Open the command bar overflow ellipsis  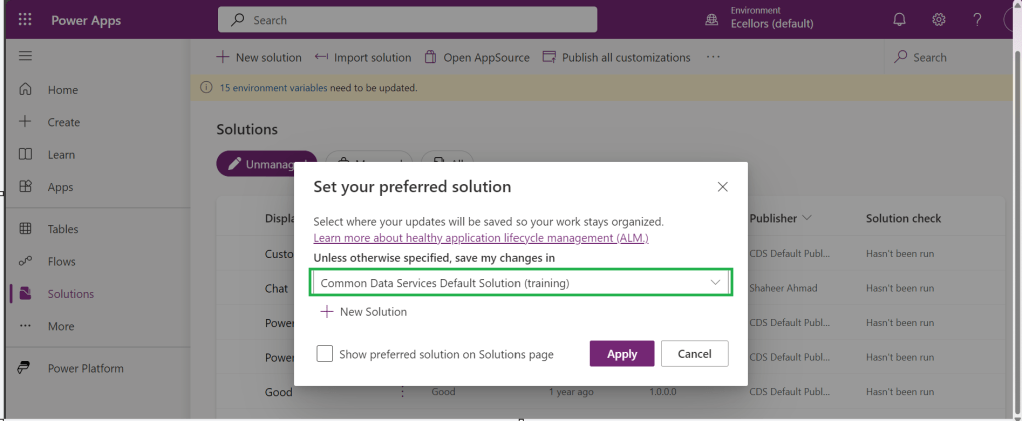[x=713, y=57]
